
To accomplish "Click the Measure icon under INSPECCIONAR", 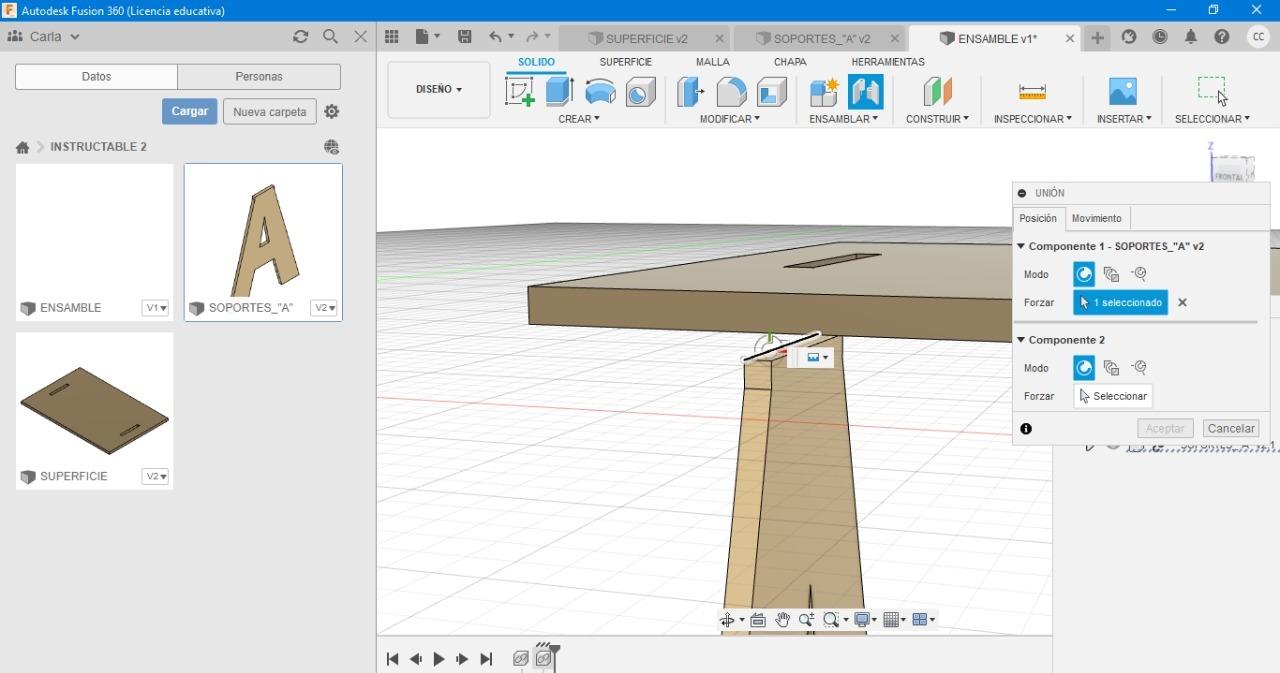I will [x=1032, y=92].
